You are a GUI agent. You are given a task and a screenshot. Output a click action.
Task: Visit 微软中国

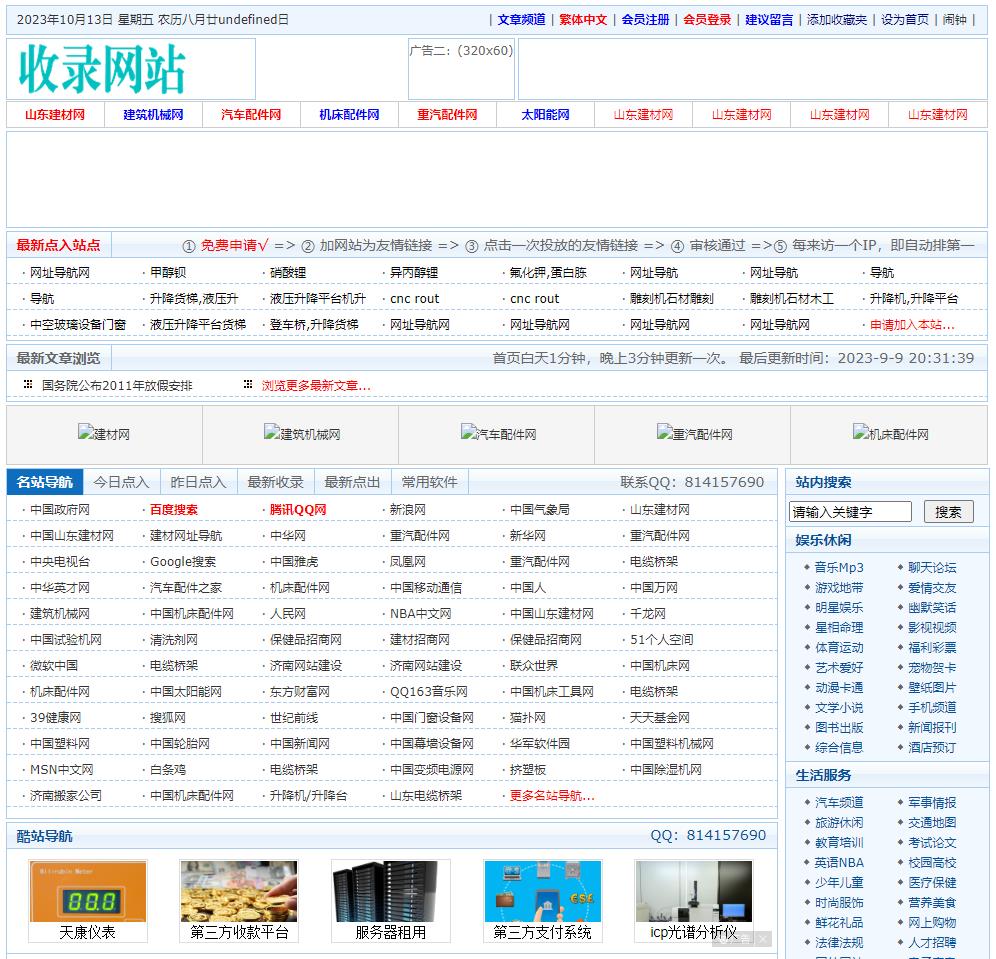[x=54, y=666]
